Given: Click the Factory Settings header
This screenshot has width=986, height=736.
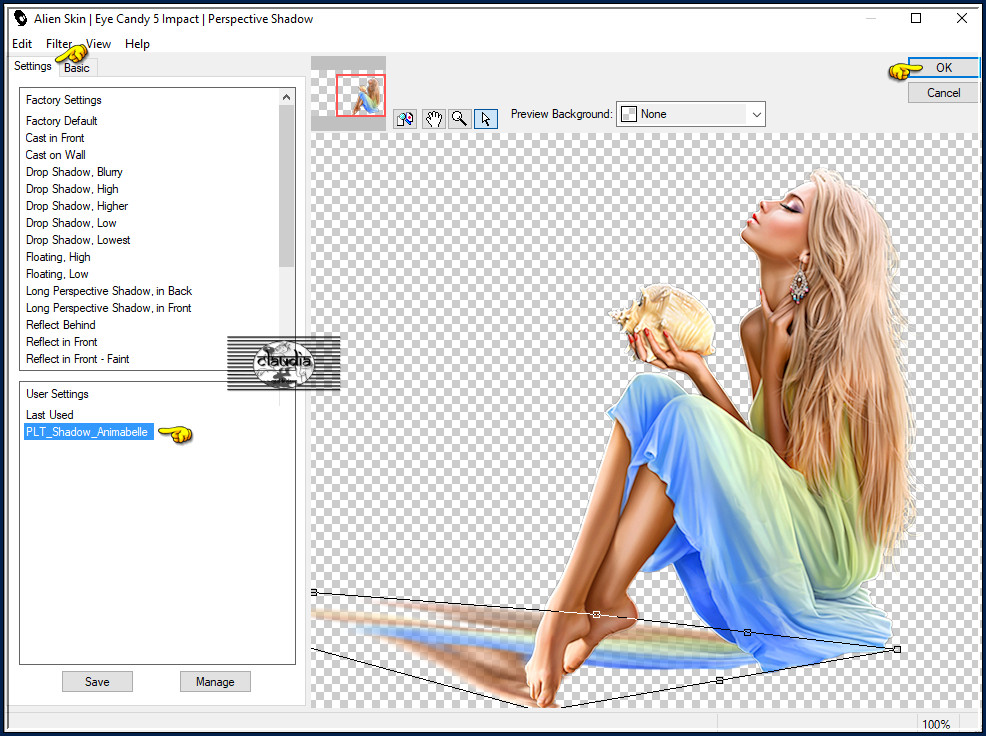Looking at the screenshot, I should pos(64,100).
